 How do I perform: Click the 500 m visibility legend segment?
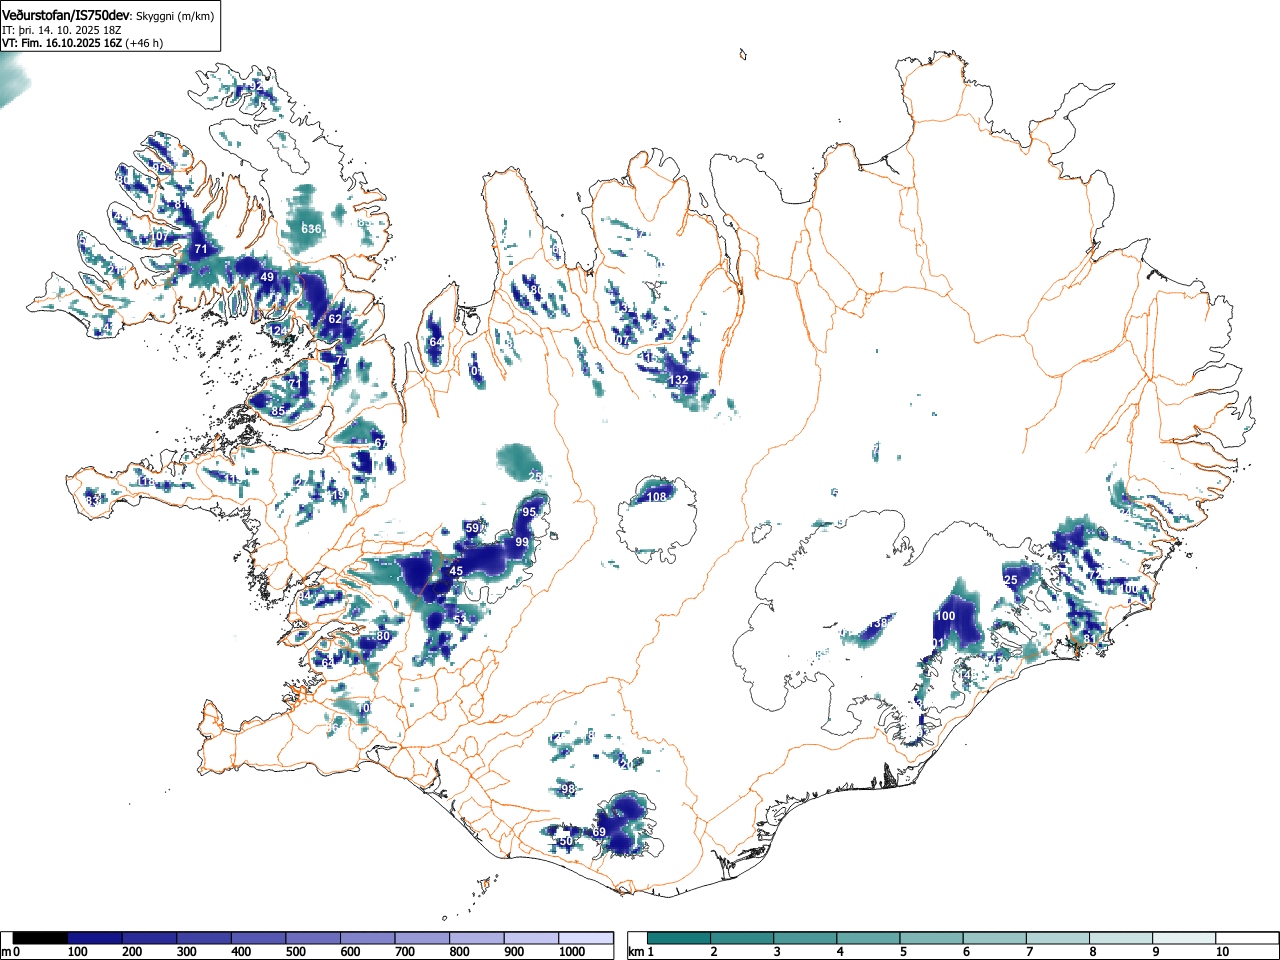click(313, 938)
